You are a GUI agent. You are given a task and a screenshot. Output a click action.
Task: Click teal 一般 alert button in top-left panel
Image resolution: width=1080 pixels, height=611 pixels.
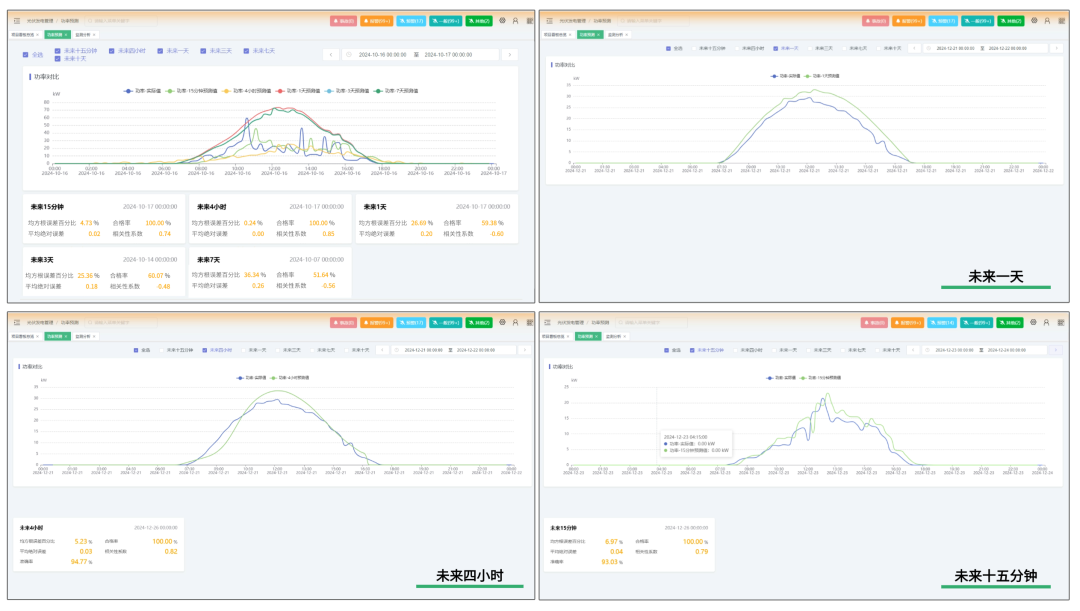tap(446, 21)
